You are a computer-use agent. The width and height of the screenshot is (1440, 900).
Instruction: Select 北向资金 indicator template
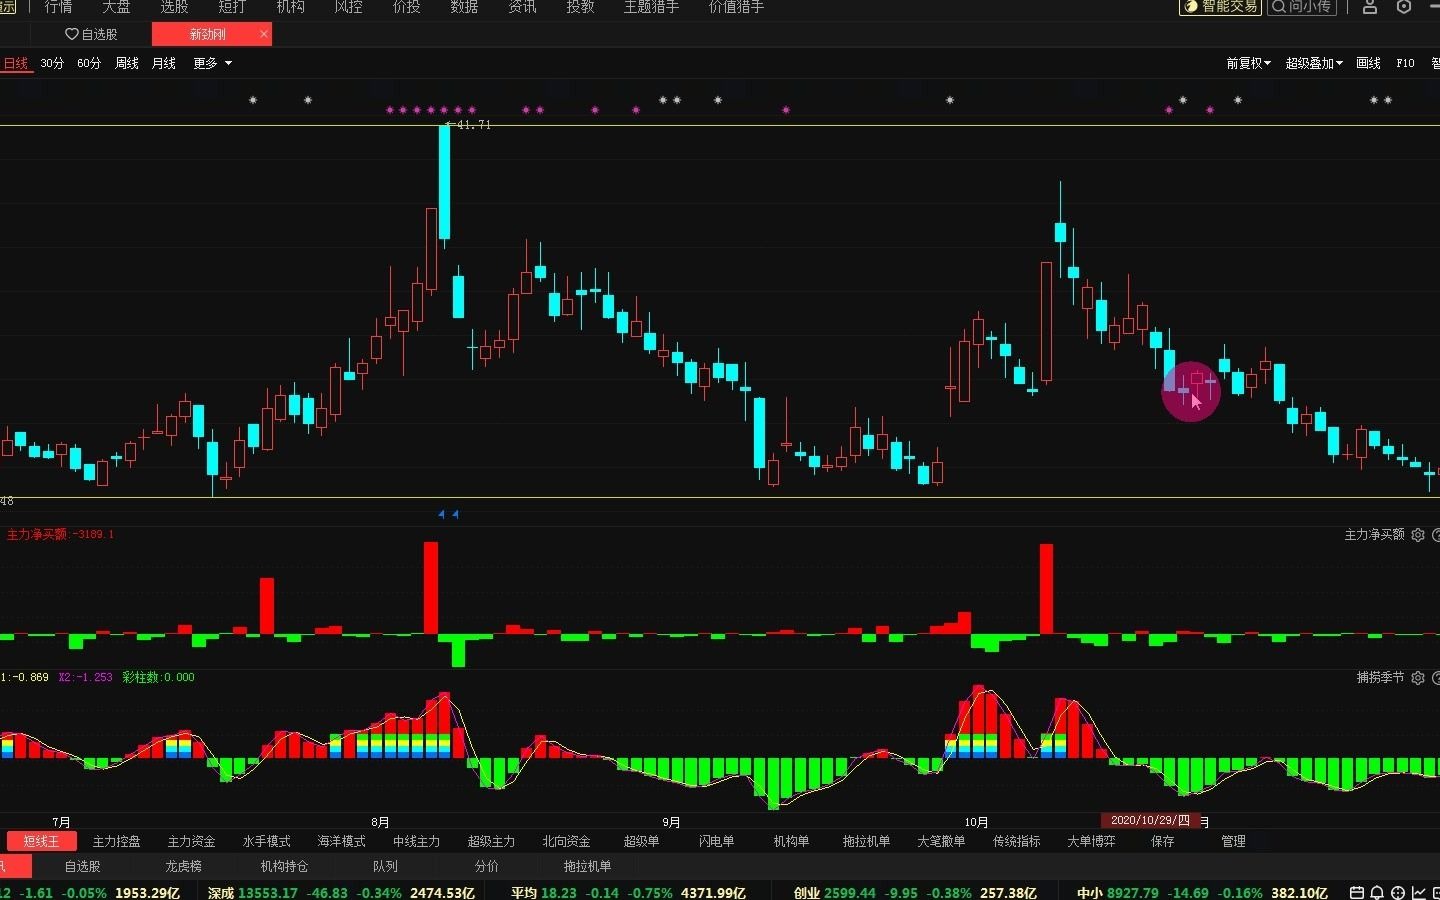pos(566,841)
